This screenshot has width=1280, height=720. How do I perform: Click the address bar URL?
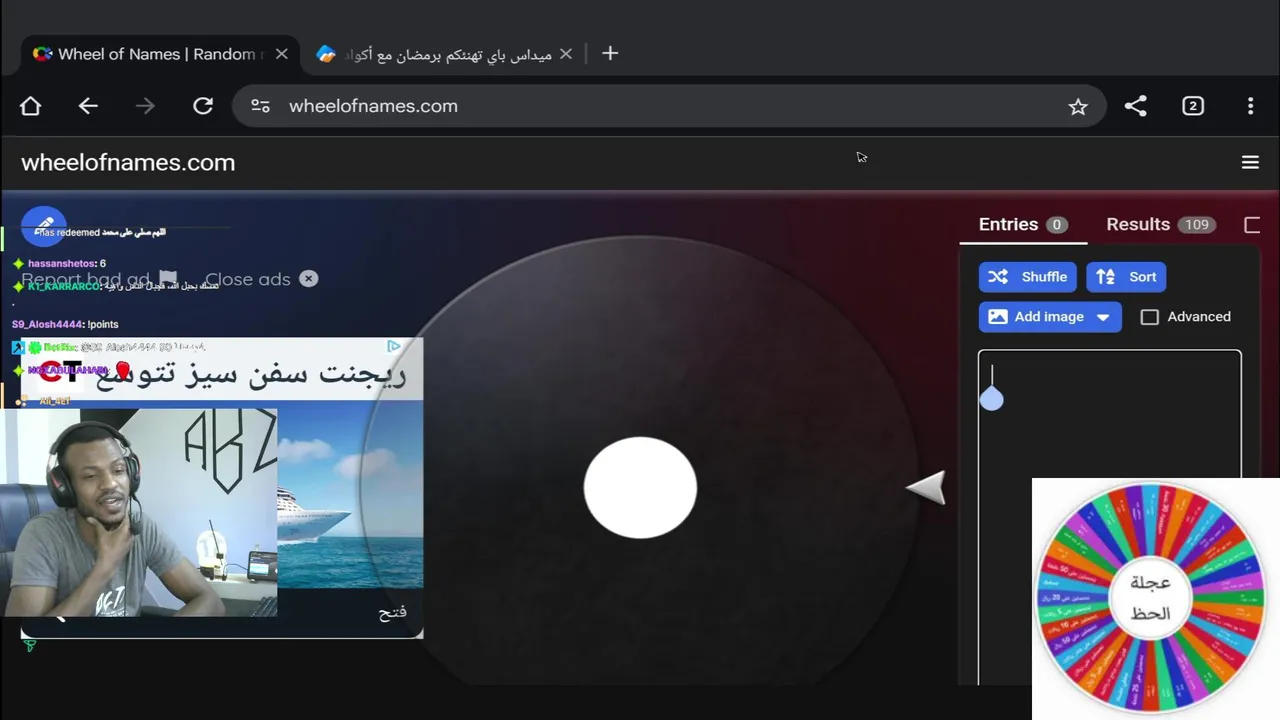pyautogui.click(x=373, y=106)
